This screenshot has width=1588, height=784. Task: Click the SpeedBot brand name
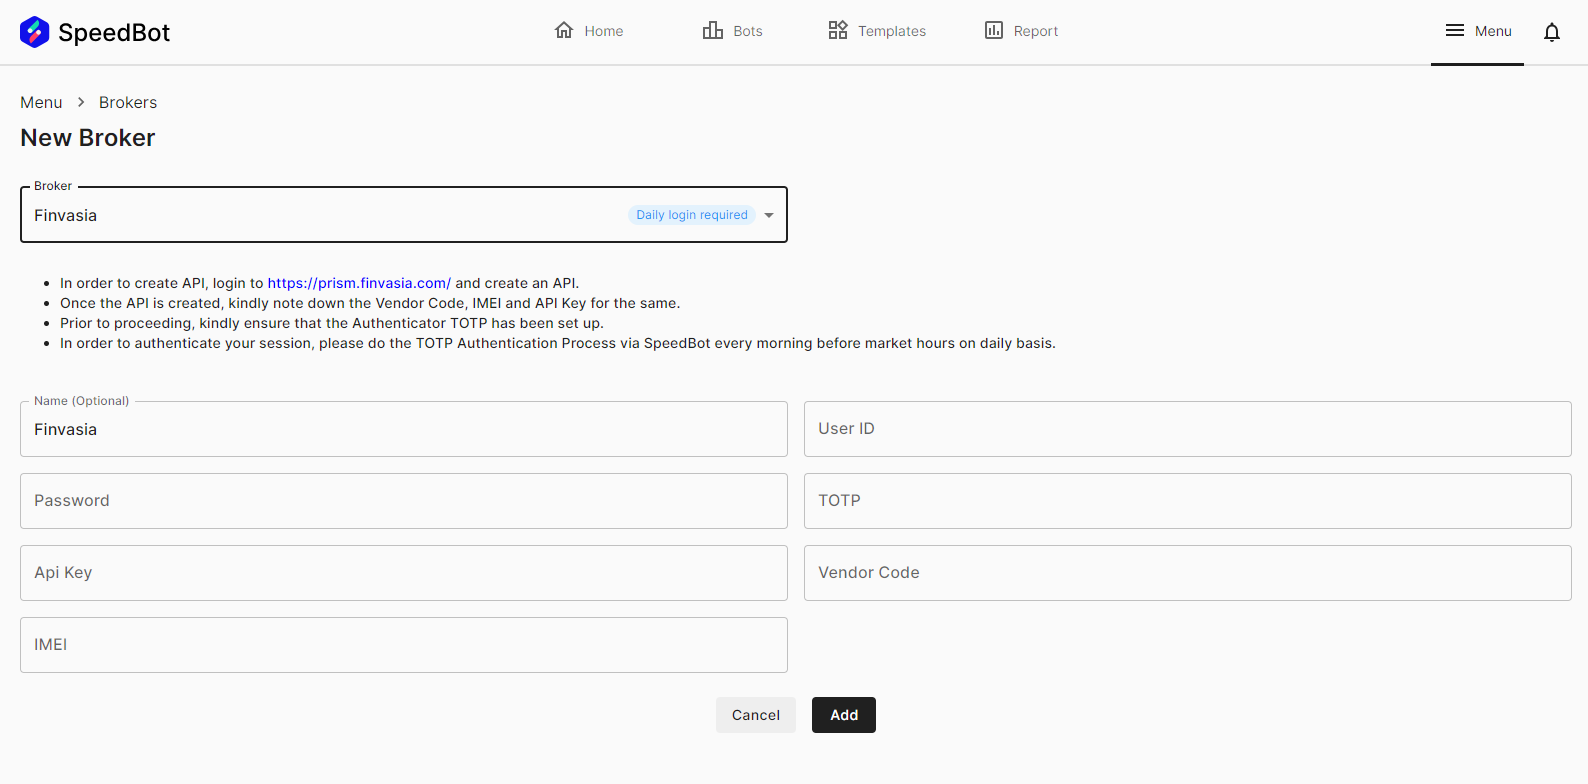114,32
